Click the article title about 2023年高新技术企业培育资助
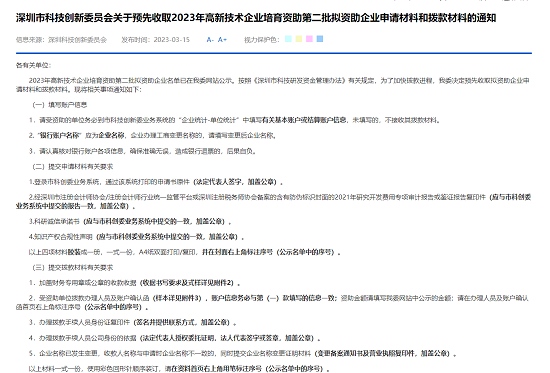 256,18
